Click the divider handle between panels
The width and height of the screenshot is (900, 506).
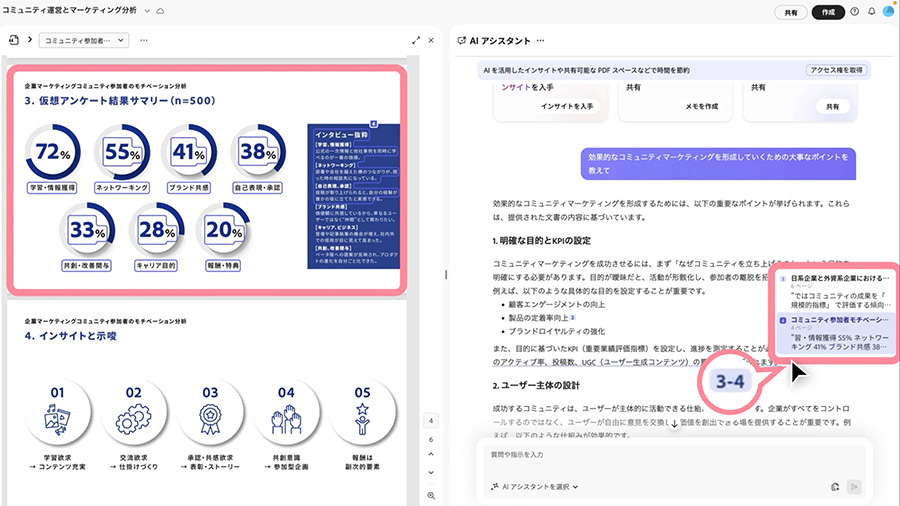coord(445,275)
